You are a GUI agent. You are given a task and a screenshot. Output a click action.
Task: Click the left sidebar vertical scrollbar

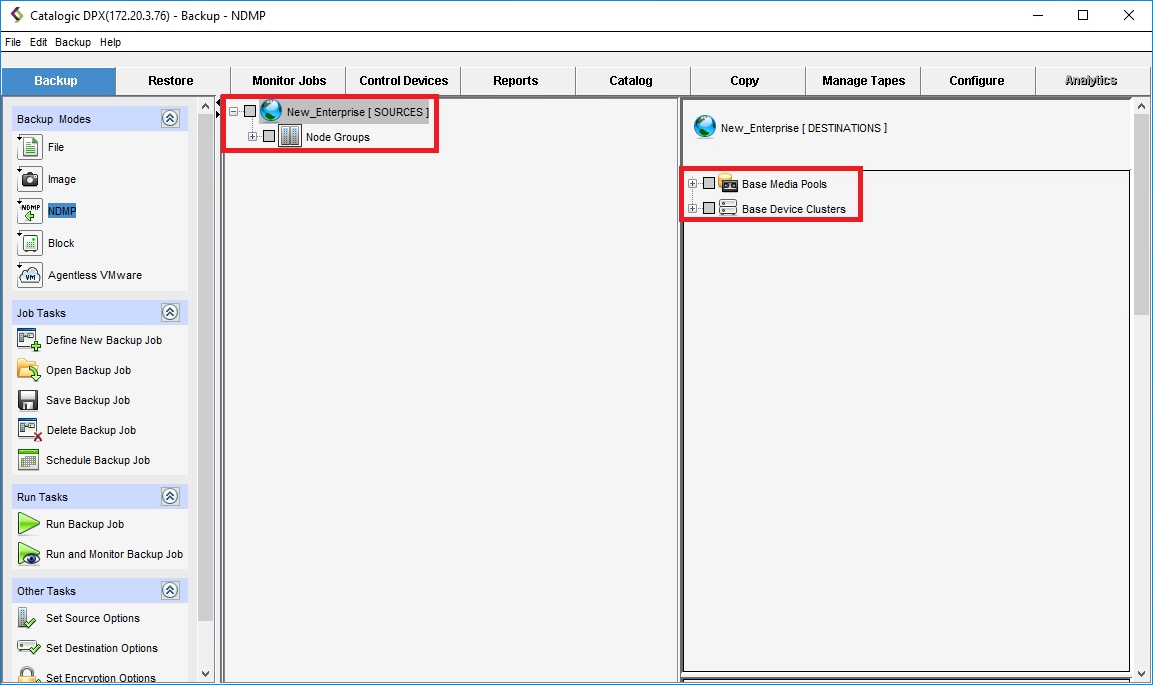pyautogui.click(x=205, y=400)
